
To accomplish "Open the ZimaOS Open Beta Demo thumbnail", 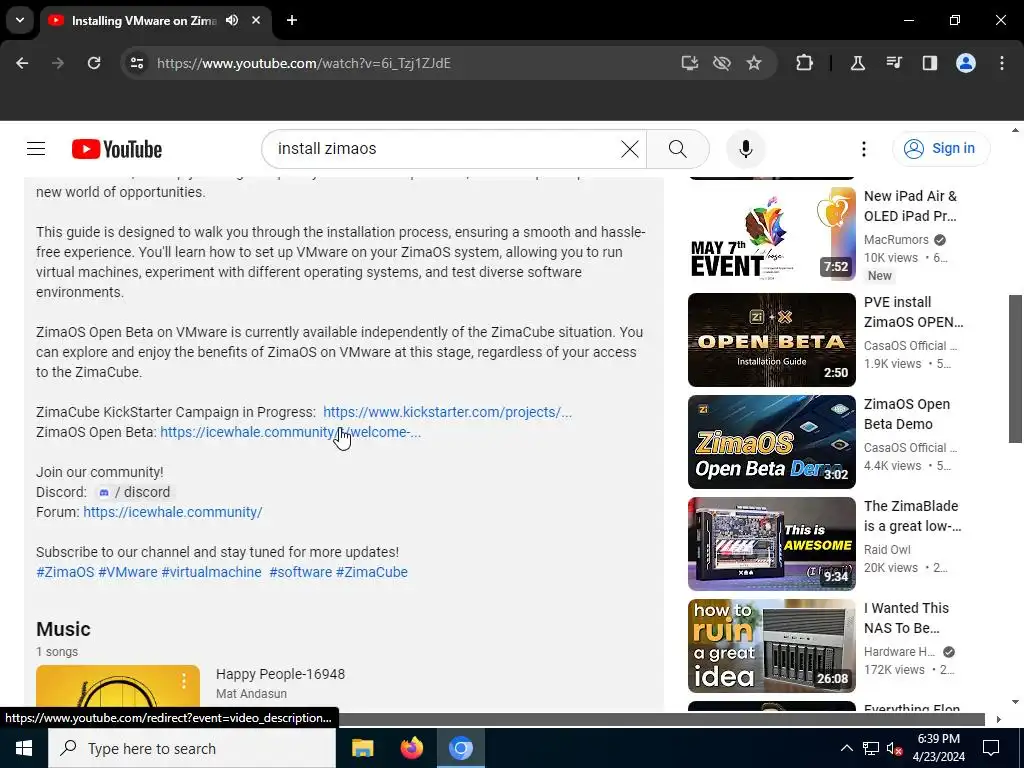I will [x=771, y=441].
